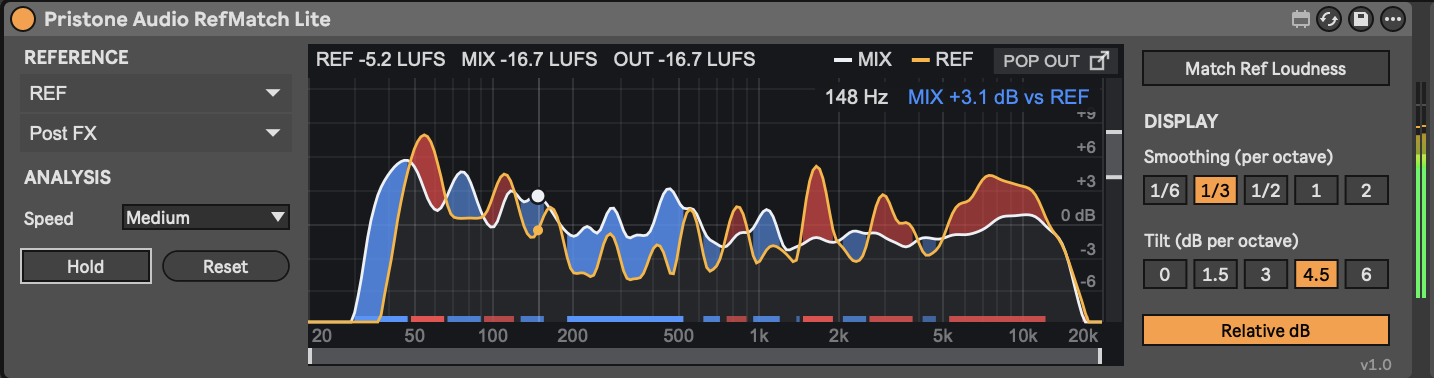Set smoothing to 1/6 octave
1434x378 pixels.
[x=1165, y=190]
